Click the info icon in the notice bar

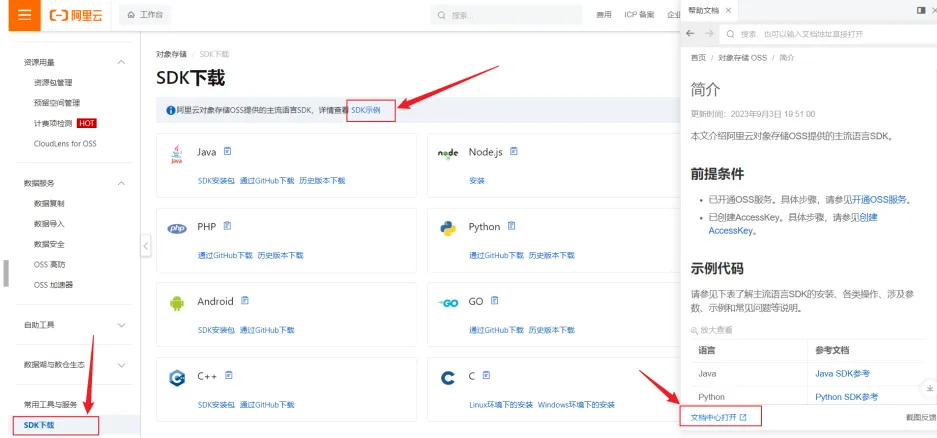(170, 110)
